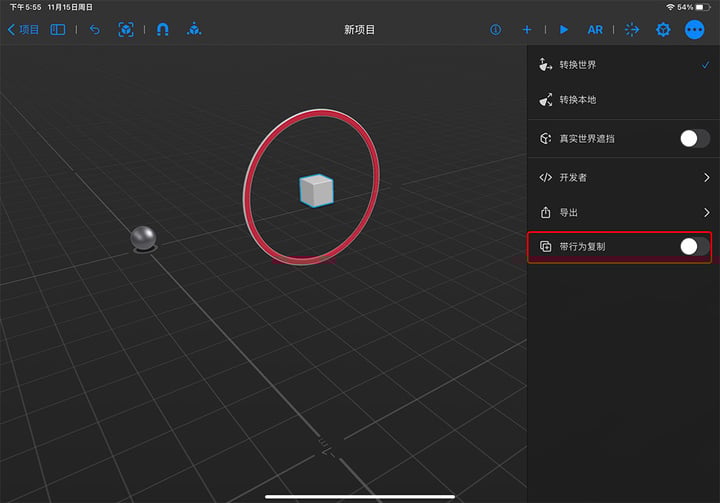
Task: Open the info circle icon
Action: (x=495, y=30)
